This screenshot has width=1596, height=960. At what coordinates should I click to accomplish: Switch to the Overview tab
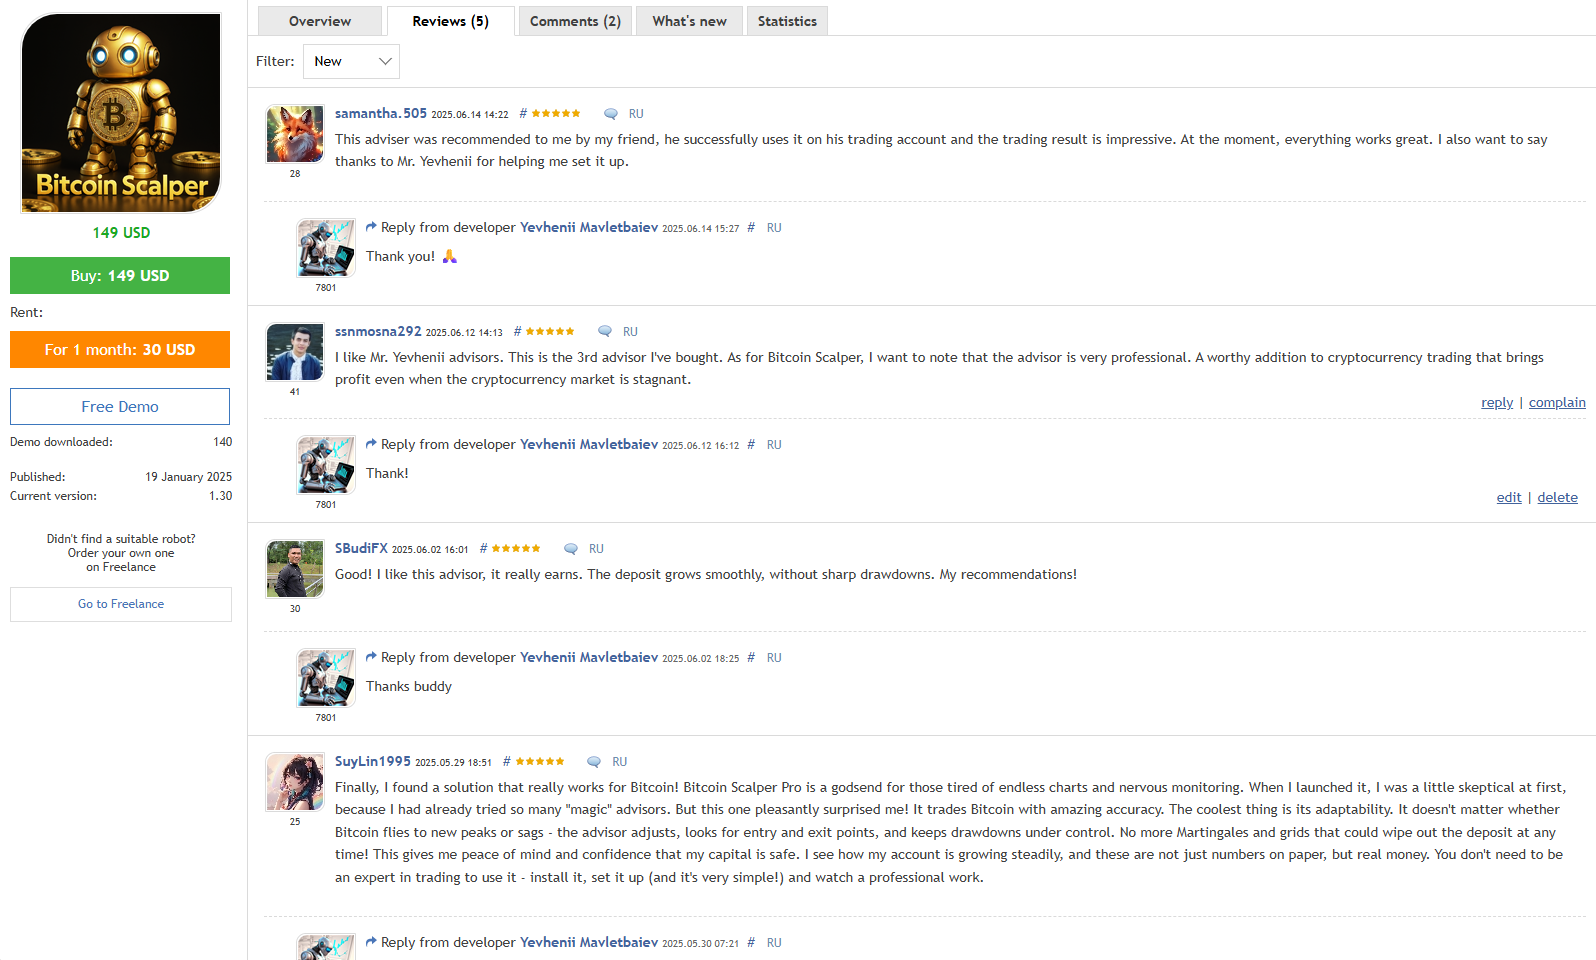(320, 21)
